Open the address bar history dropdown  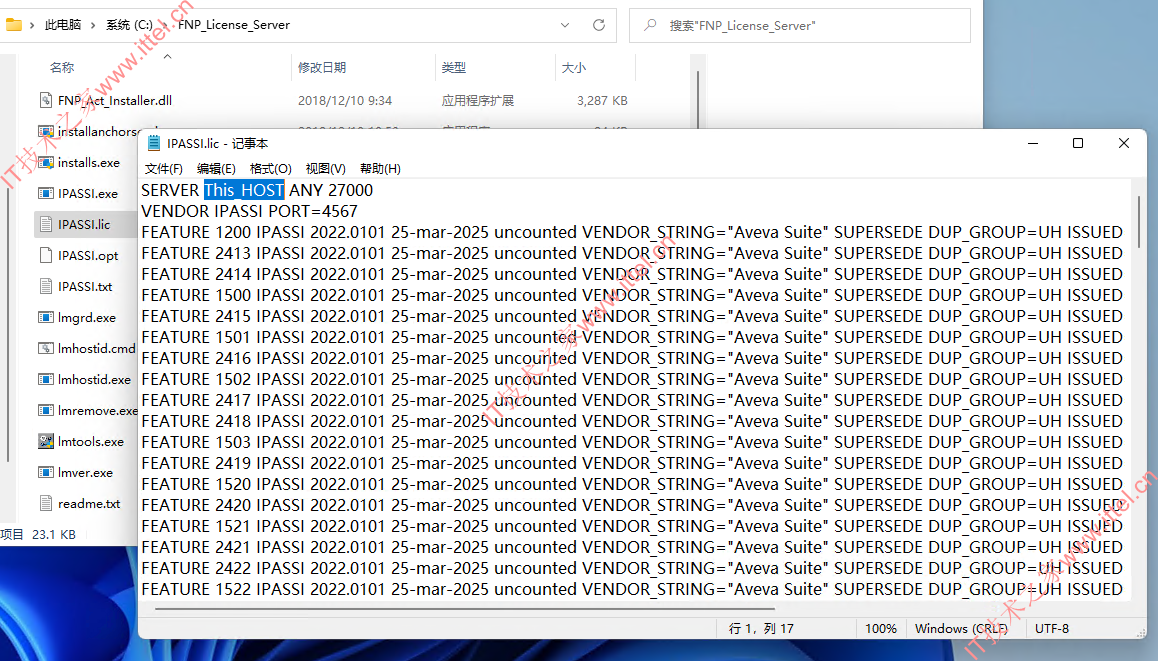565,25
